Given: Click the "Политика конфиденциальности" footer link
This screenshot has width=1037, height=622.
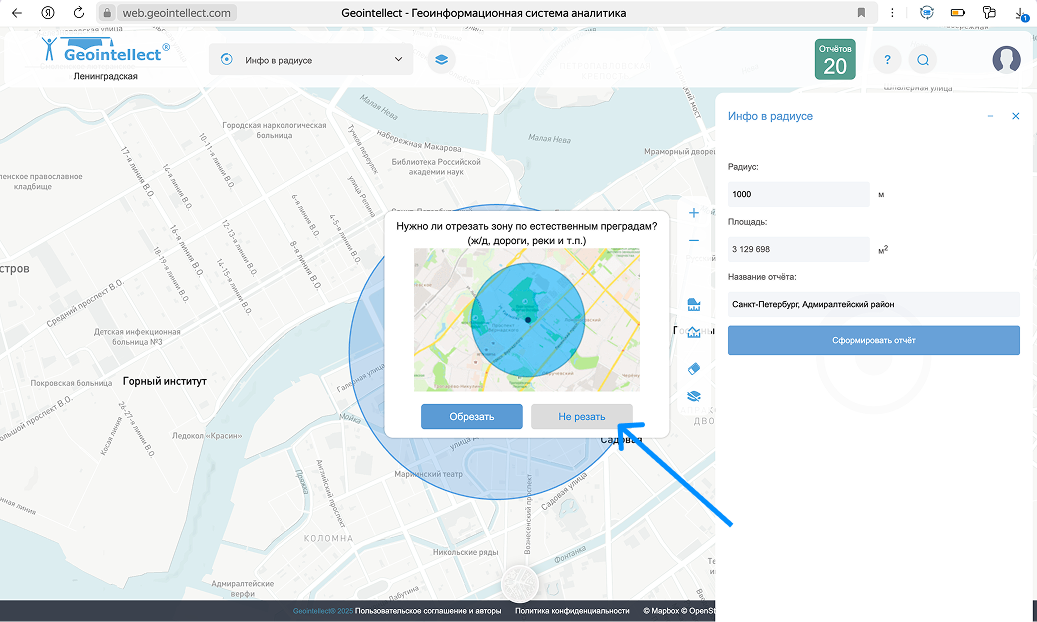Looking at the screenshot, I should [x=571, y=611].
